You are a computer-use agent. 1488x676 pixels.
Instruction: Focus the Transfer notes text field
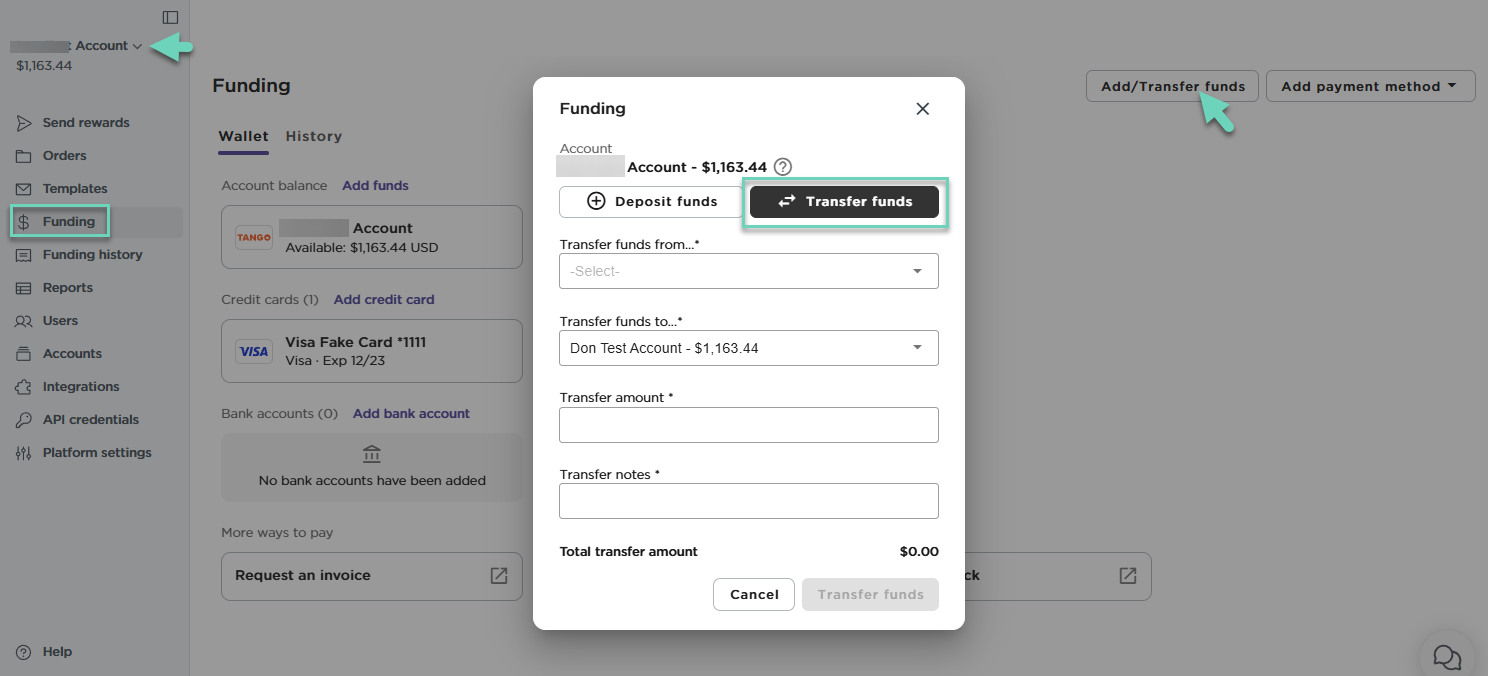748,501
